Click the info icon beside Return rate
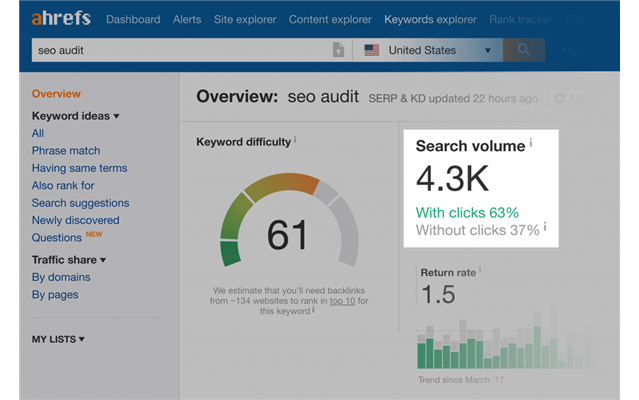 [479, 270]
